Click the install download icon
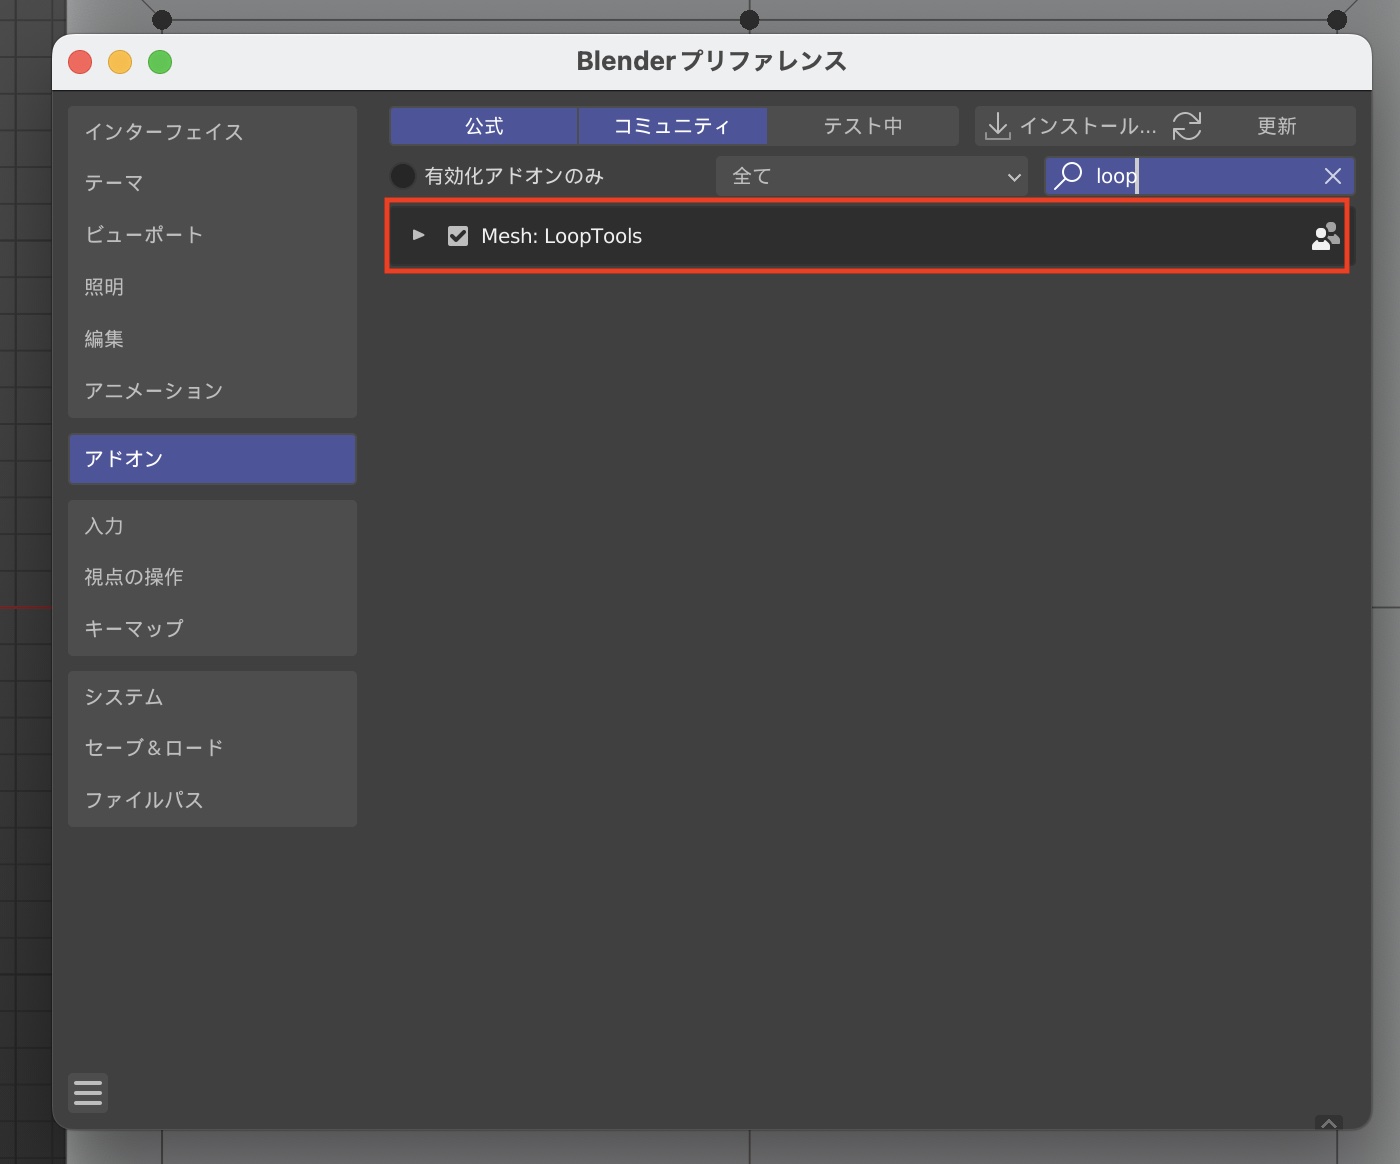Viewport: 1400px width, 1164px height. click(997, 126)
